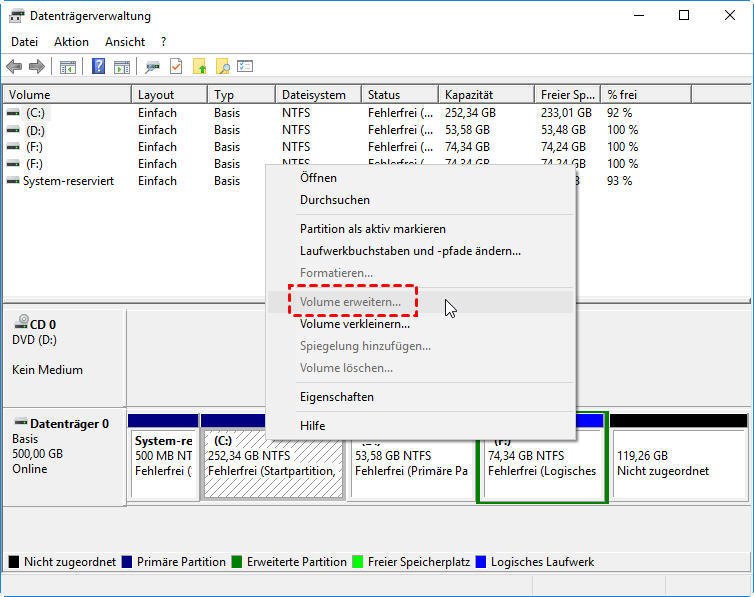This screenshot has width=754, height=597.
Task: Click the yellow folder with green arrow icon
Action: (200, 66)
